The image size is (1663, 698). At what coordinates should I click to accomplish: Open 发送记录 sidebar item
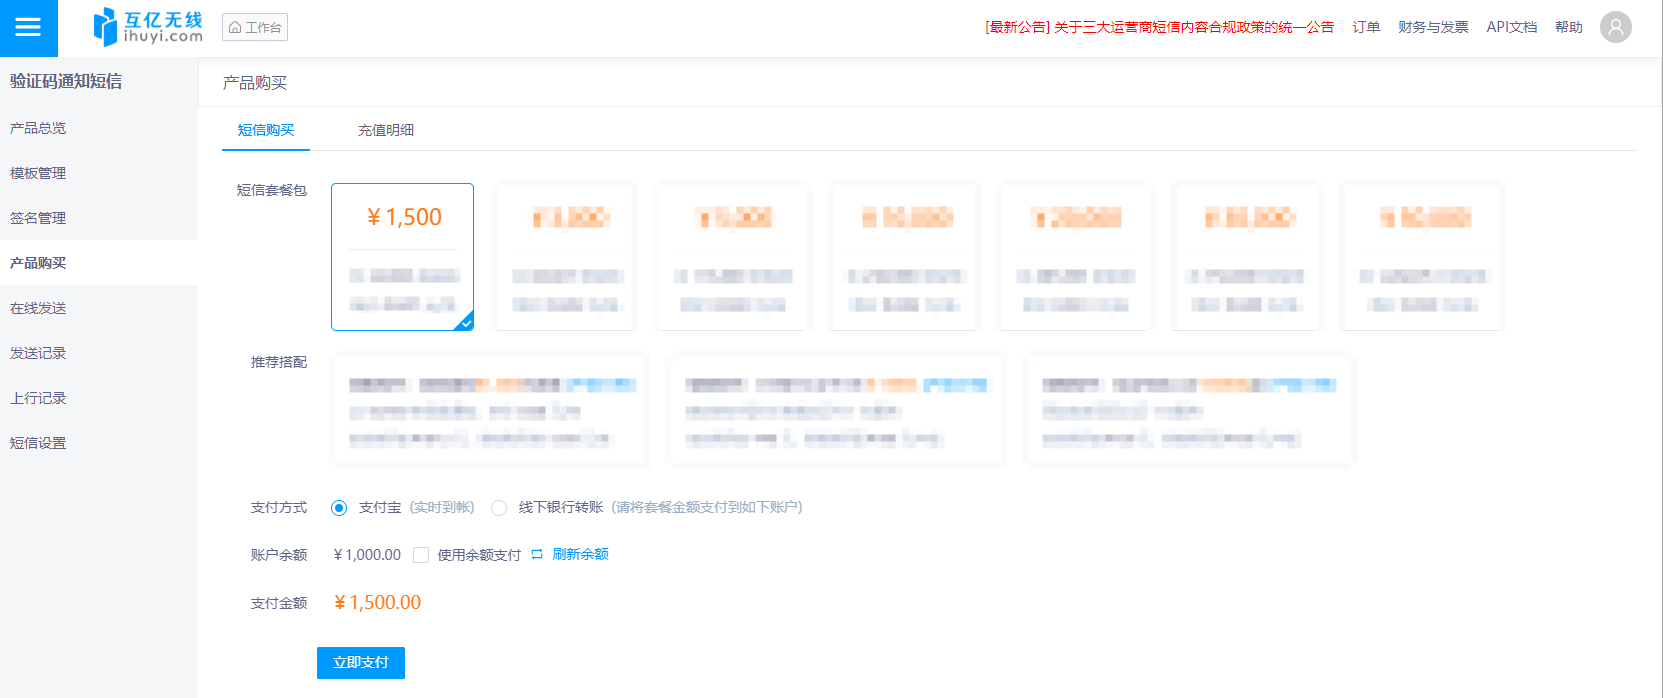(x=38, y=353)
